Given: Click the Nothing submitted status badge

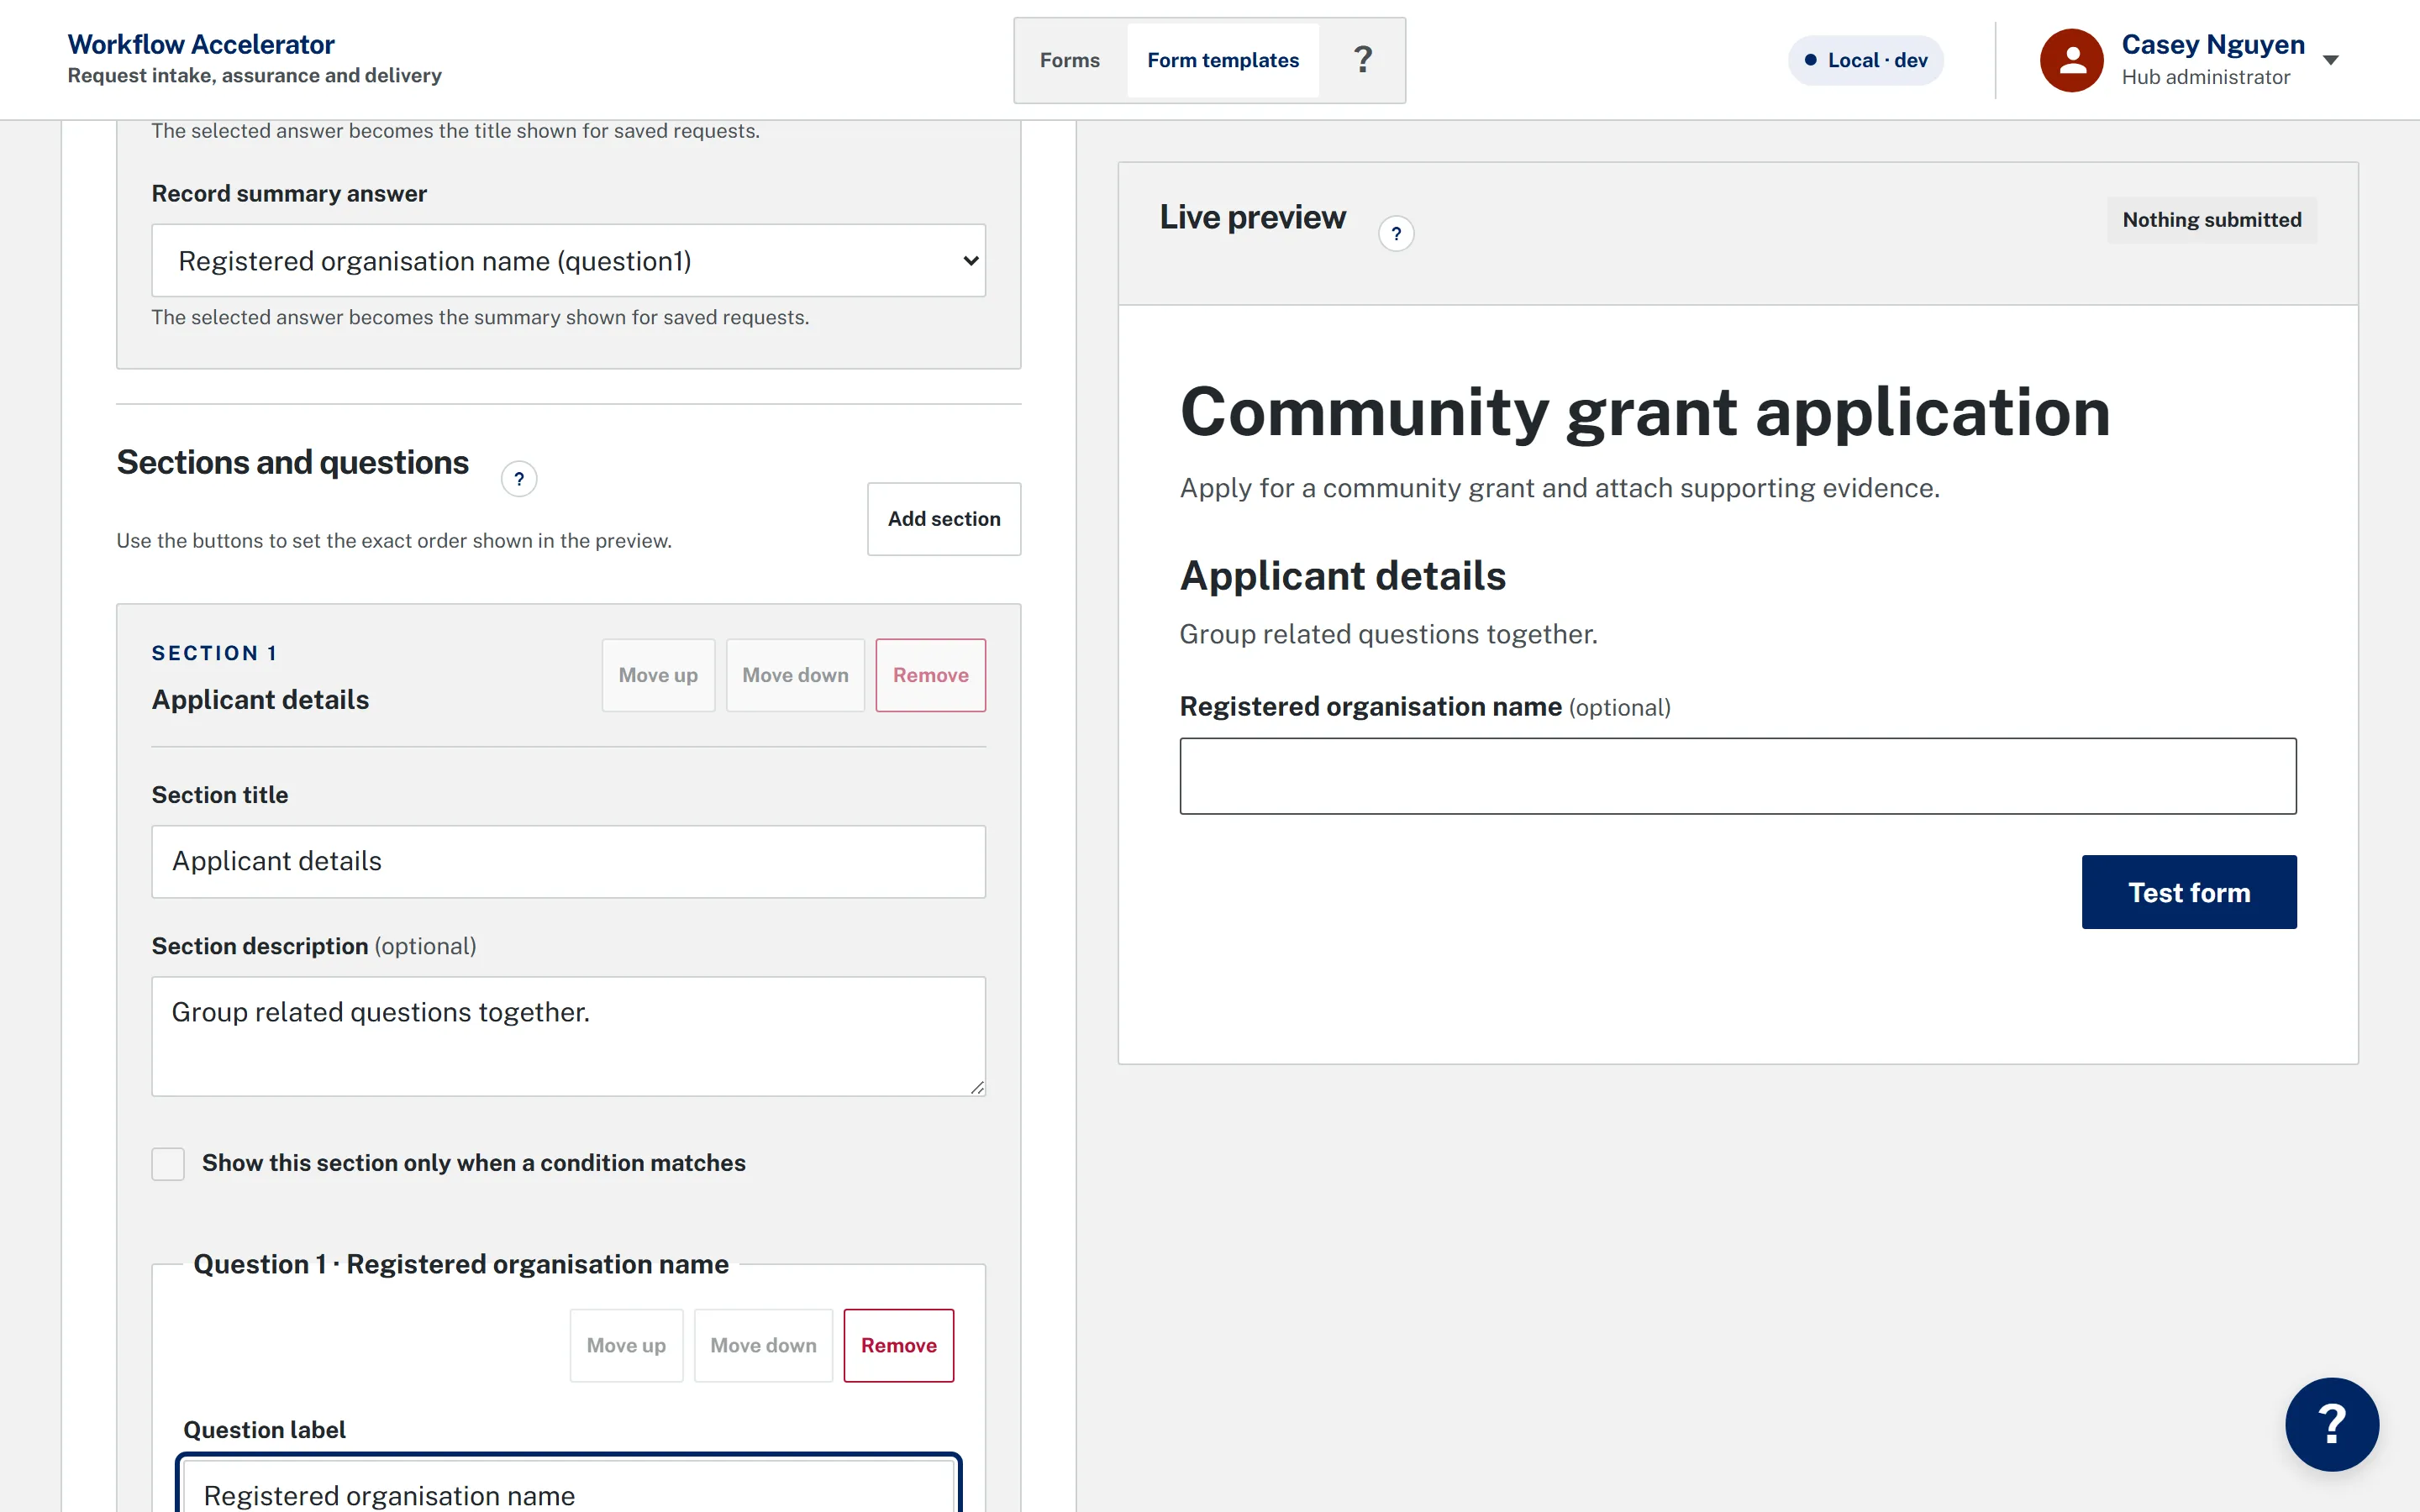Looking at the screenshot, I should (x=2211, y=219).
